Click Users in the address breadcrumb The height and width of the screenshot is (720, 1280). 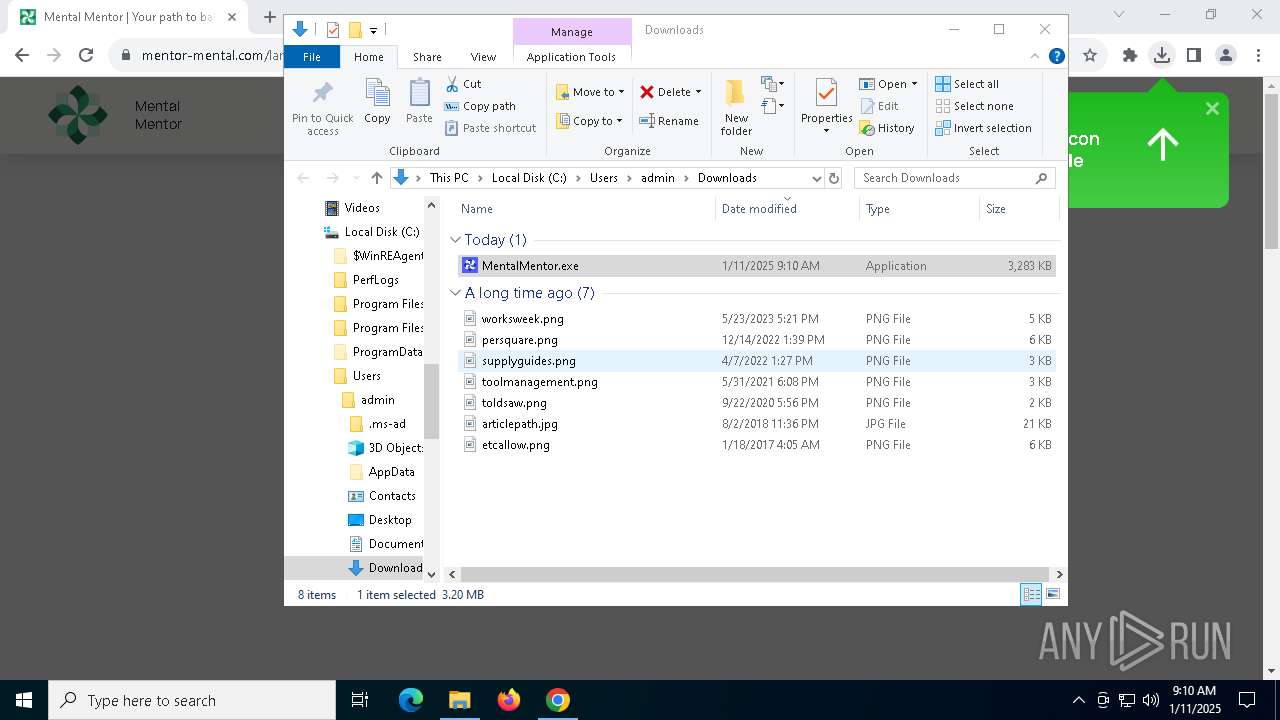point(604,178)
